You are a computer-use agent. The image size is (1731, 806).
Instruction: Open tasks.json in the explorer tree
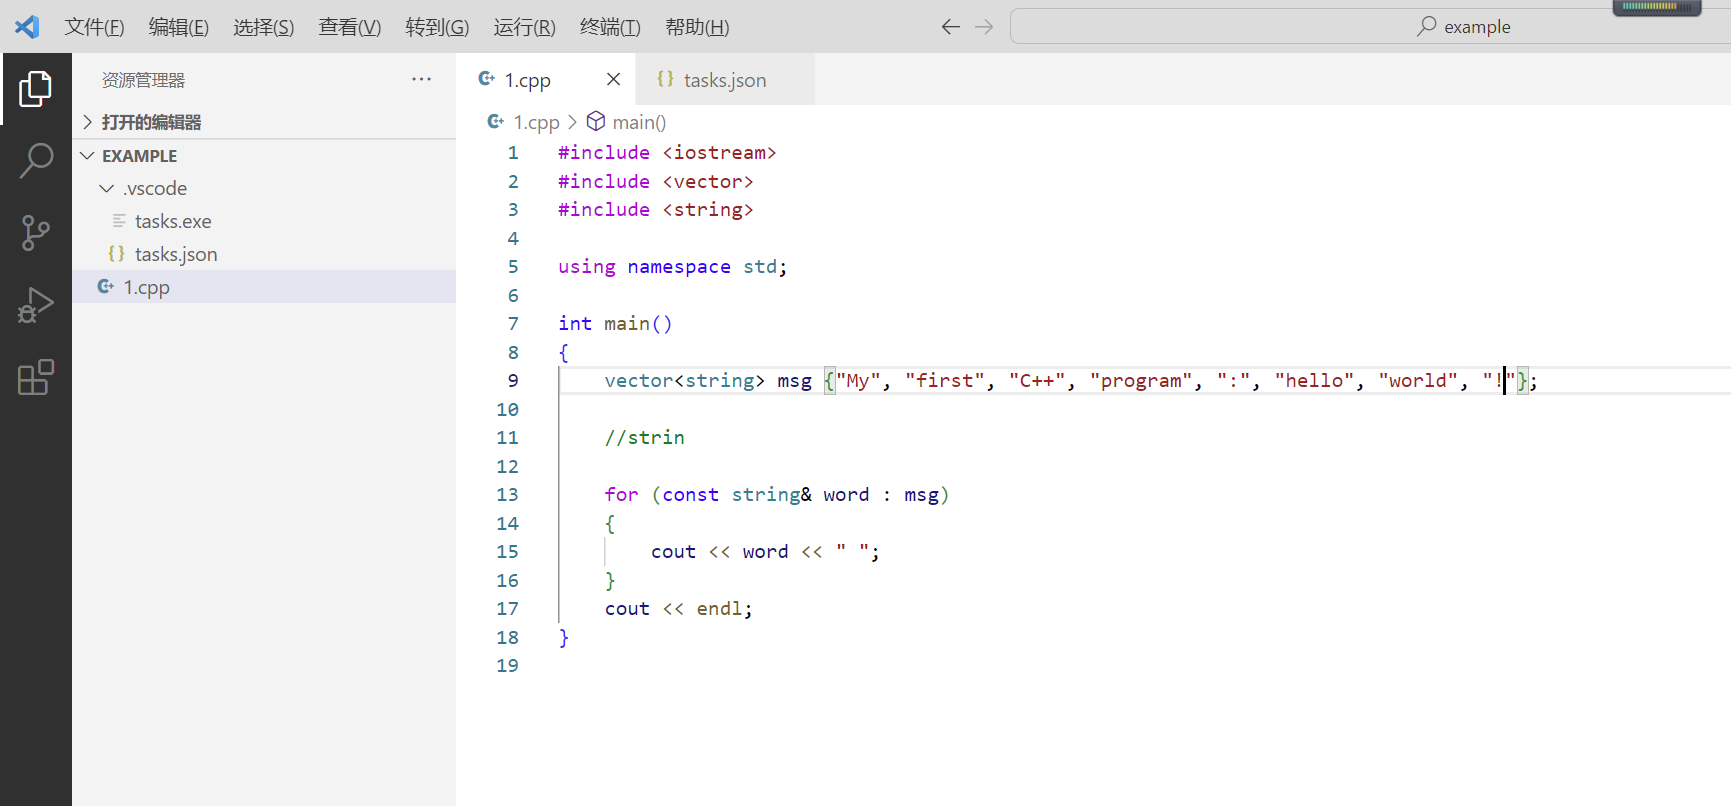(264, 254)
